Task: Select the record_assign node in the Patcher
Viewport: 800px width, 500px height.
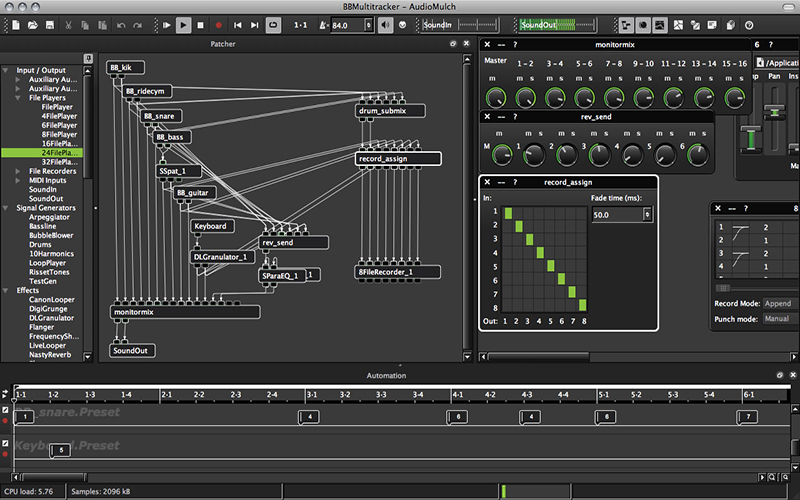Action: pyautogui.click(x=398, y=159)
